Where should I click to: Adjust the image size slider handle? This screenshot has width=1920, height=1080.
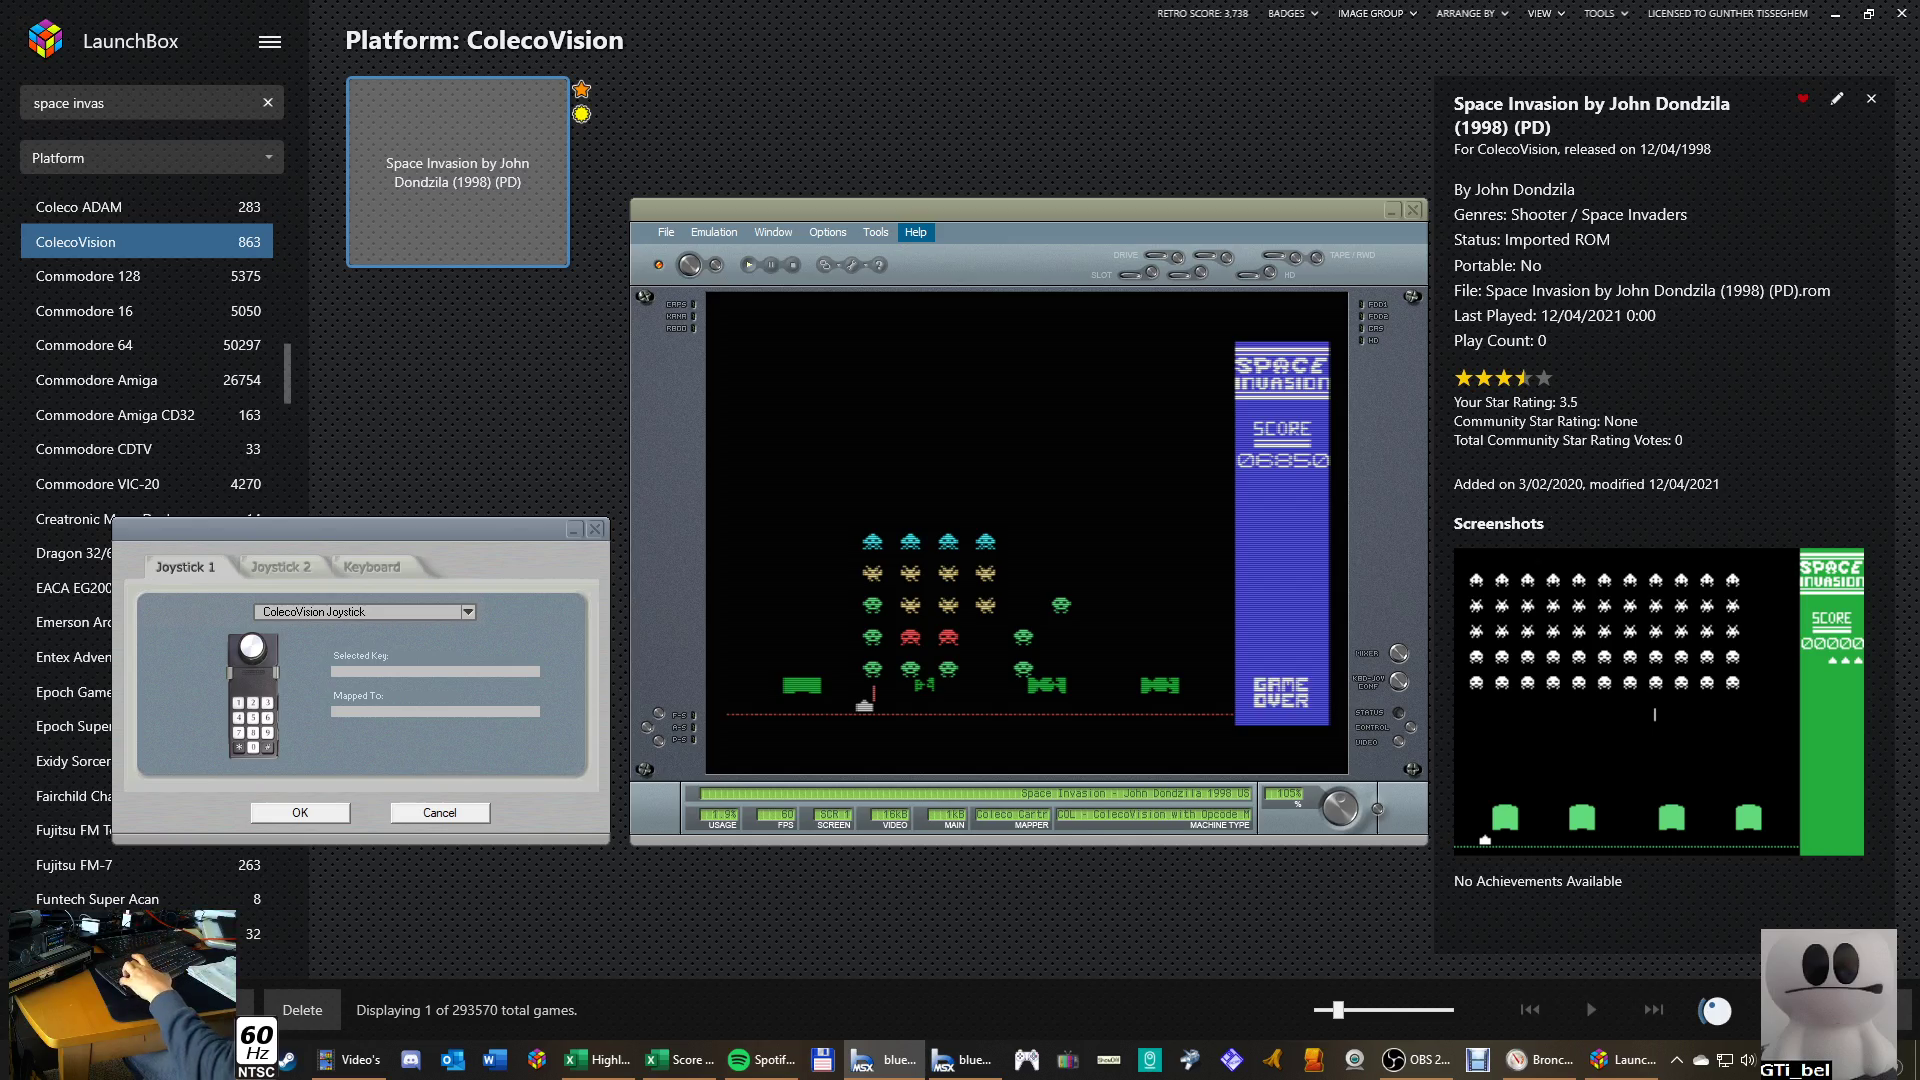[1338, 1010]
